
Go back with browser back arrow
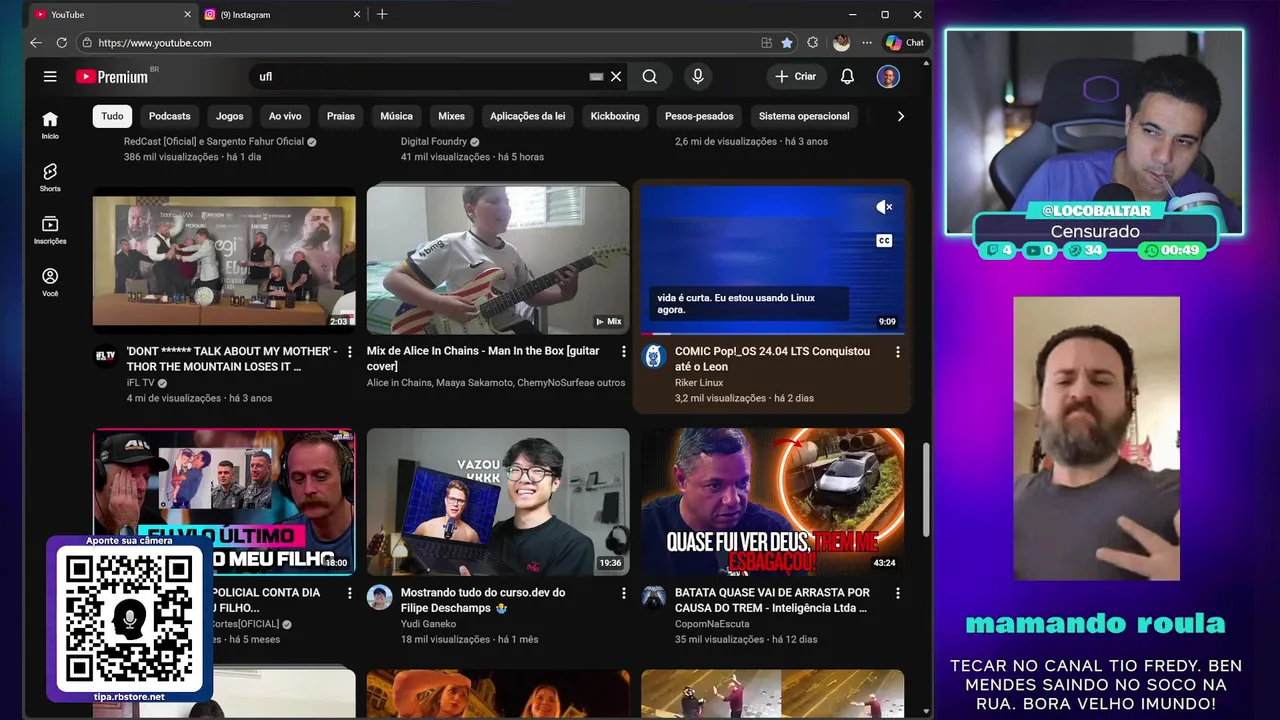click(x=36, y=43)
